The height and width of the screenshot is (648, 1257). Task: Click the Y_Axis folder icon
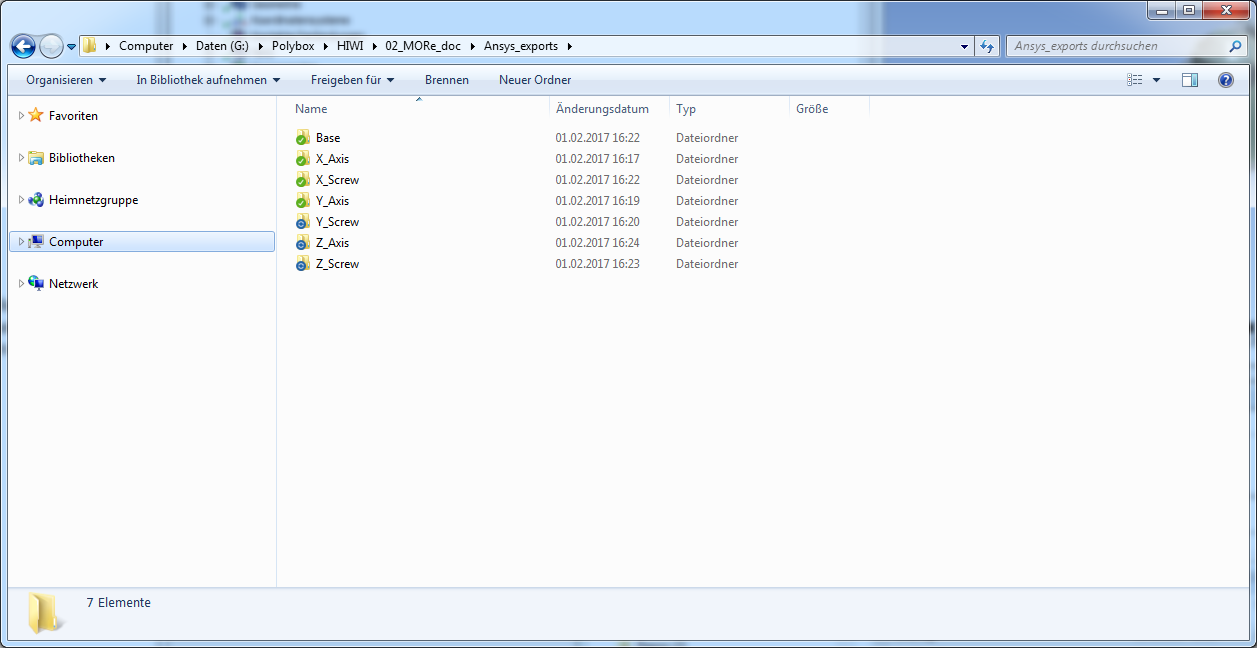[303, 201]
